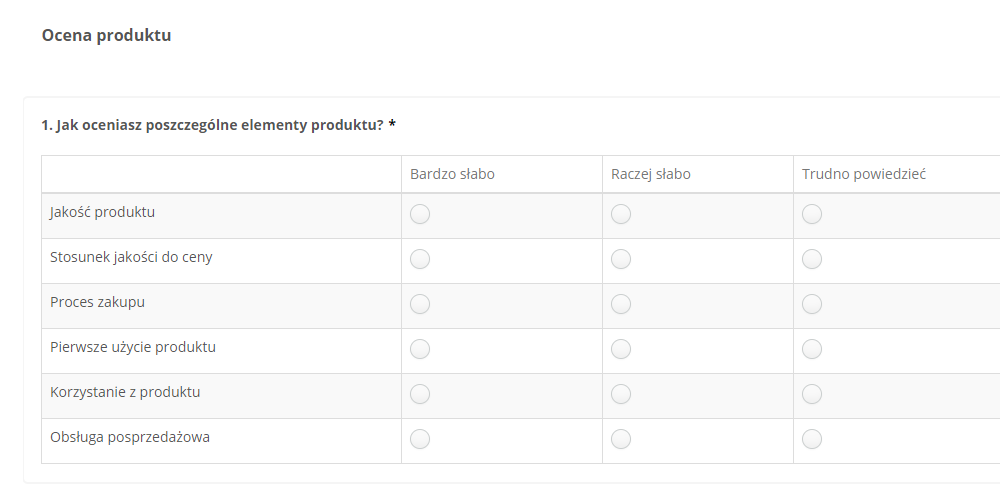The width and height of the screenshot is (1000, 500).
Task: Select Raczej słabo for Stosunek jakości do ceny
Action: [621, 259]
